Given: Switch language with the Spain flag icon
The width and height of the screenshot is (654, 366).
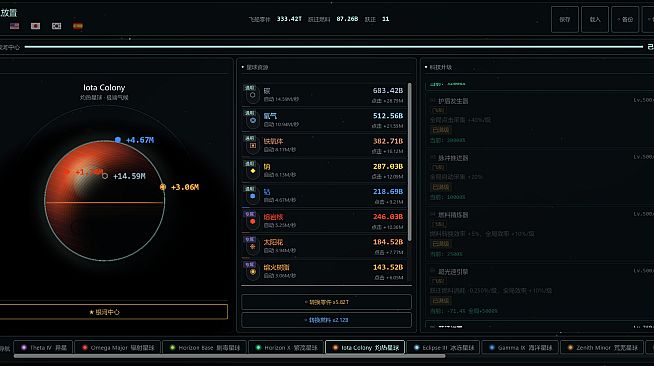Looking at the screenshot, I should 78,26.
